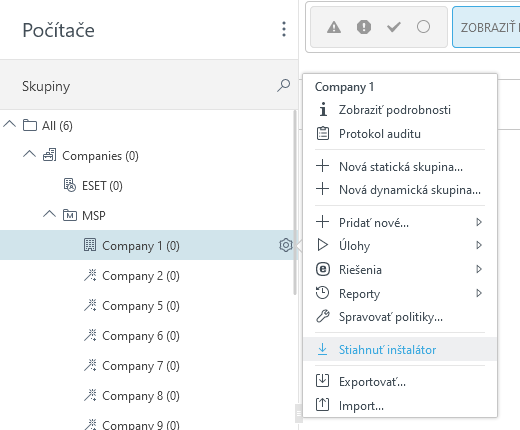Click the Protokol auditu clipboard icon
Image resolution: width=520 pixels, height=430 pixels.
(323, 133)
